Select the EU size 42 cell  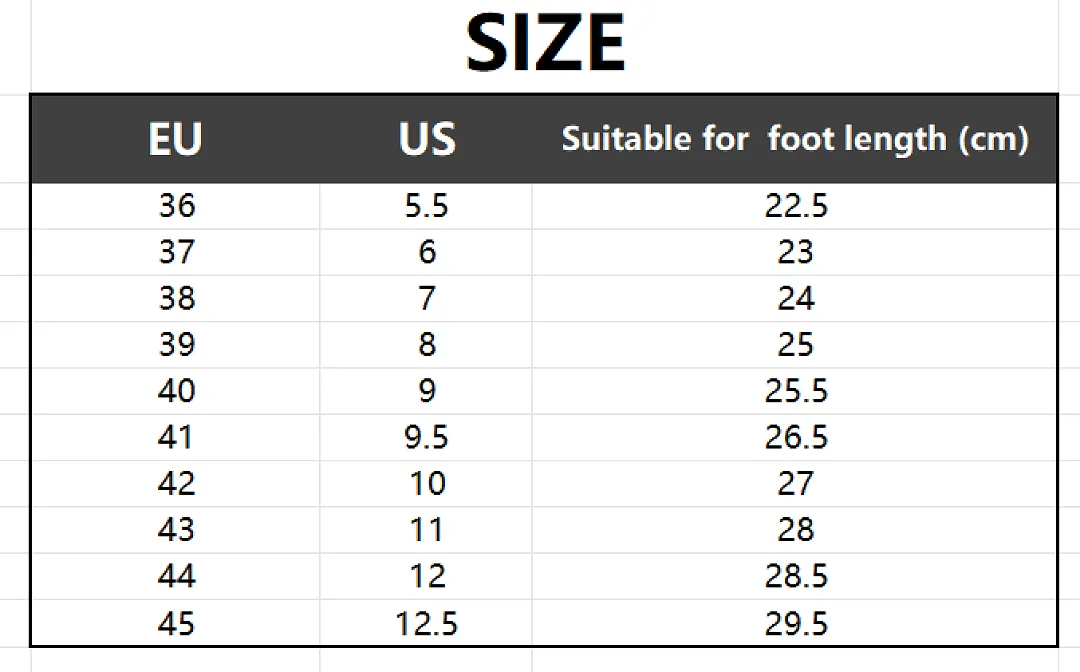pos(176,483)
